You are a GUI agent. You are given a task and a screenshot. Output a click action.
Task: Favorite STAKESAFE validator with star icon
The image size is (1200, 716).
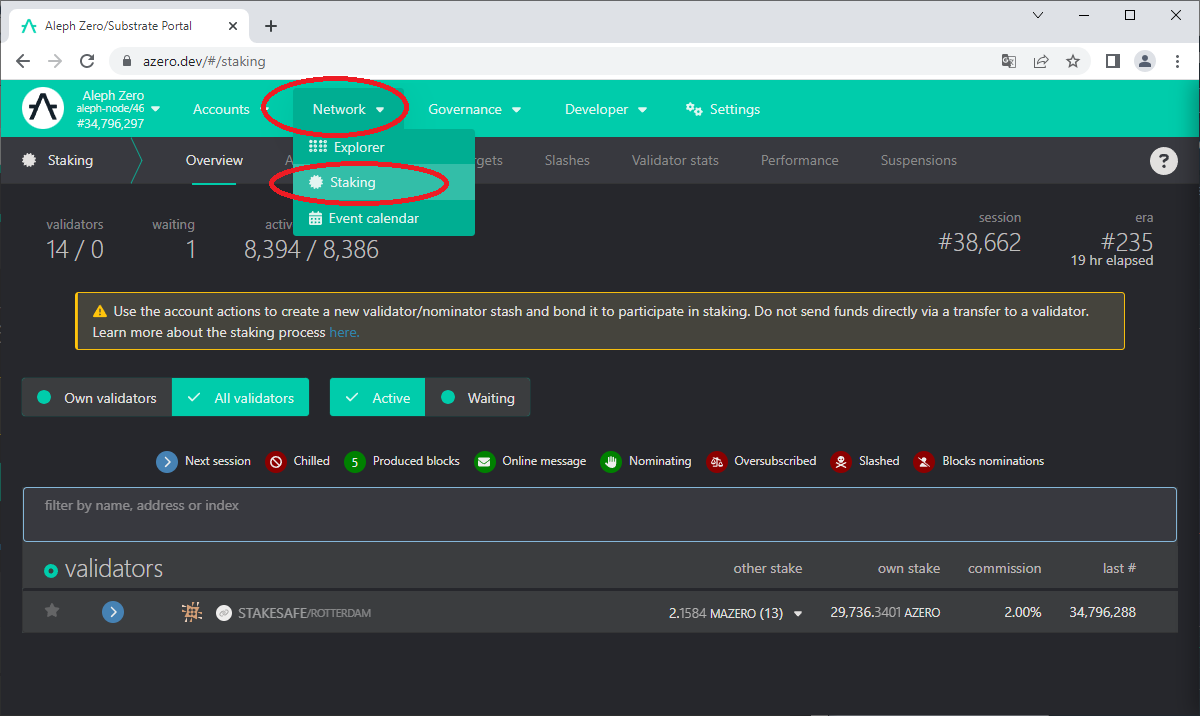click(52, 611)
